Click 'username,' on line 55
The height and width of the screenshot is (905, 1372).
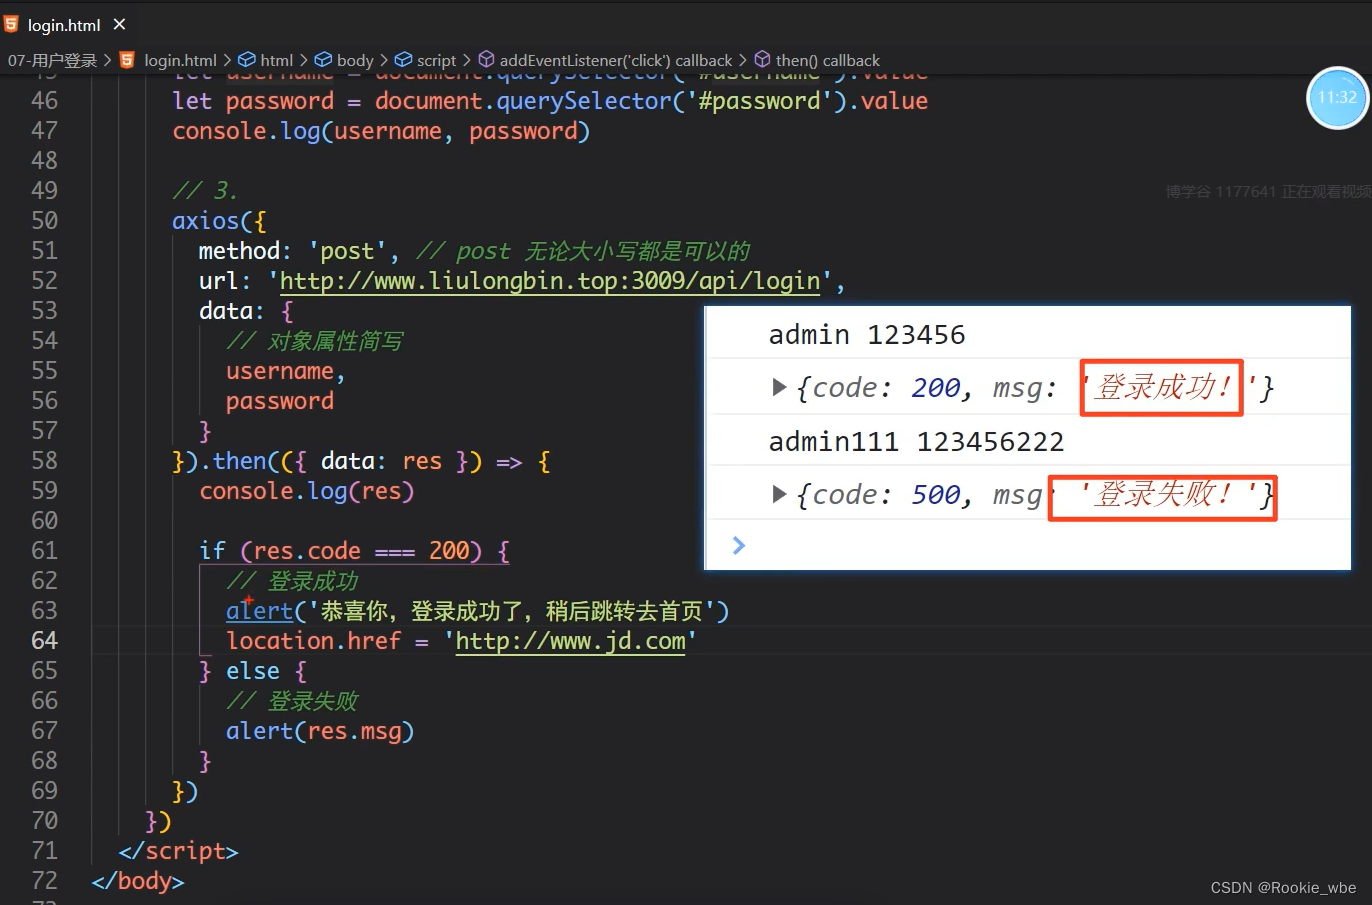(x=286, y=371)
